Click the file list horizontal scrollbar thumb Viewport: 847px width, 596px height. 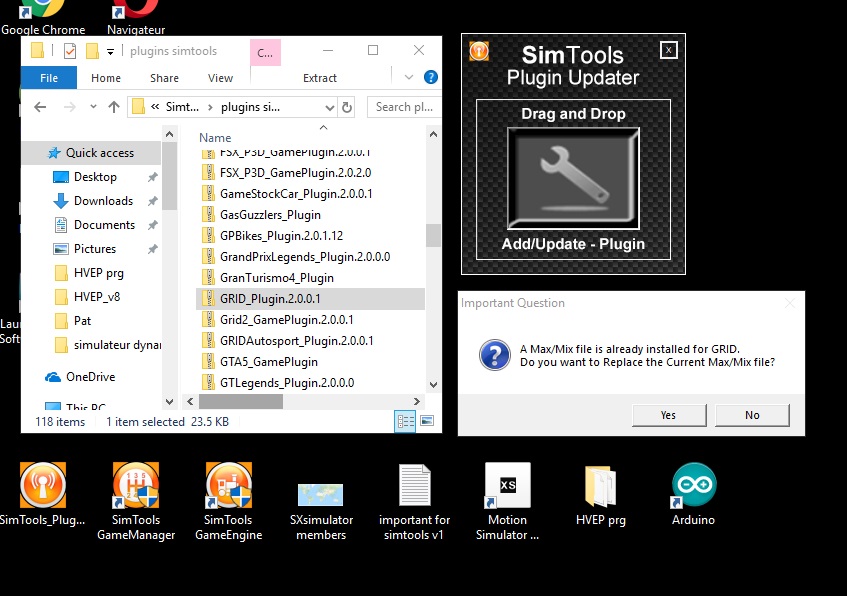[241, 401]
